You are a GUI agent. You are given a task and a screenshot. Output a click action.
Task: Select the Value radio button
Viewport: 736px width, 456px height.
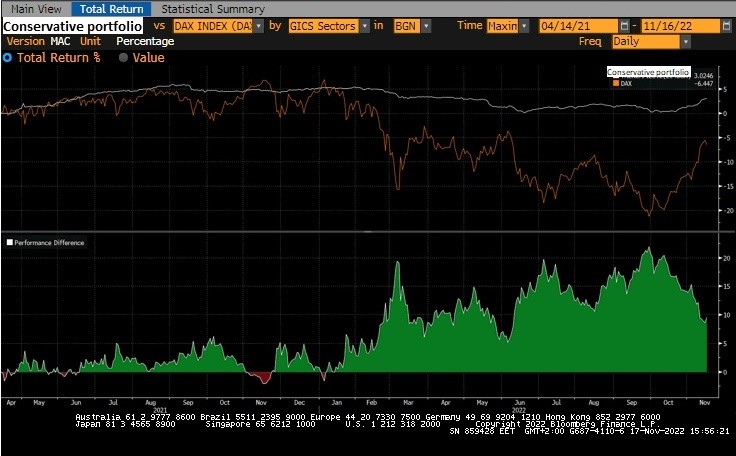[123, 58]
